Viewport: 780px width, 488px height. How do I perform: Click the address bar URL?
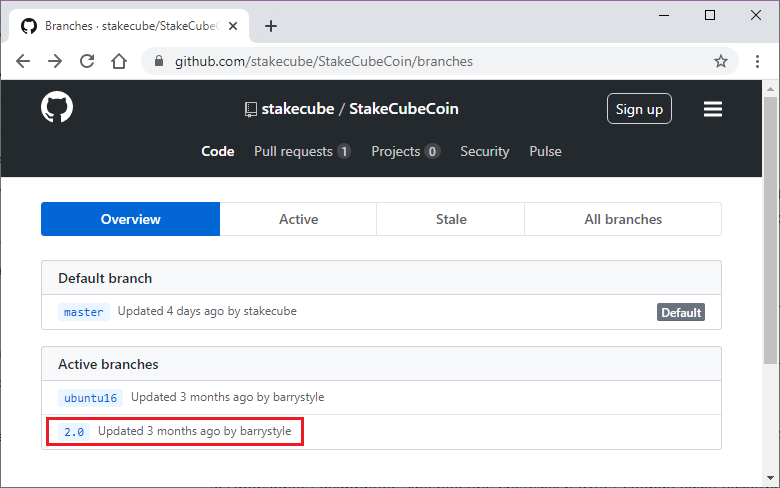pyautogui.click(x=323, y=61)
